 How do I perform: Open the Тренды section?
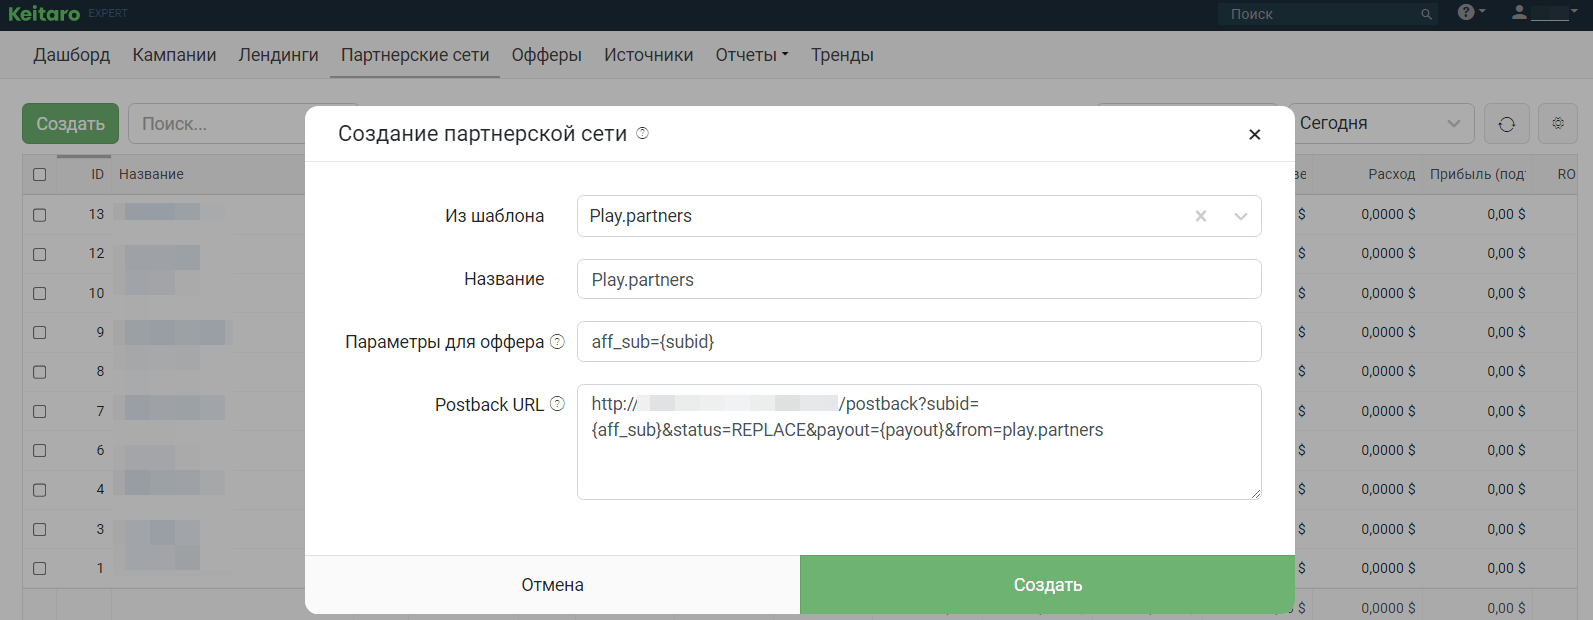pyautogui.click(x=842, y=55)
